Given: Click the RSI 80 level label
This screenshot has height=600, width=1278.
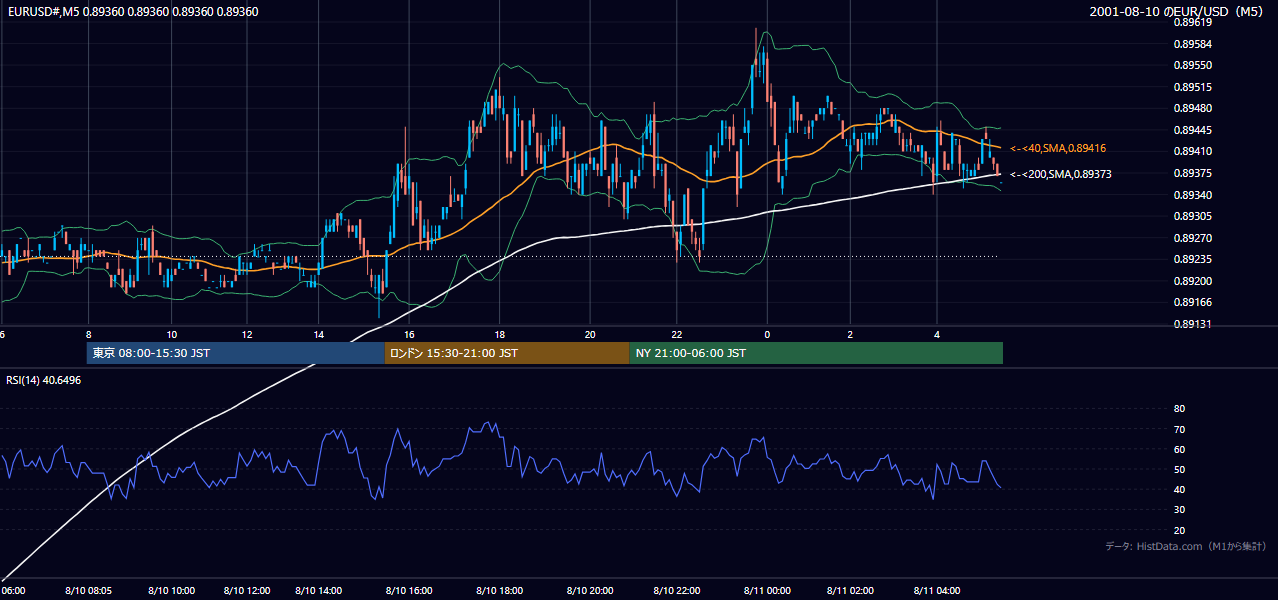Looking at the screenshot, I should (1179, 409).
